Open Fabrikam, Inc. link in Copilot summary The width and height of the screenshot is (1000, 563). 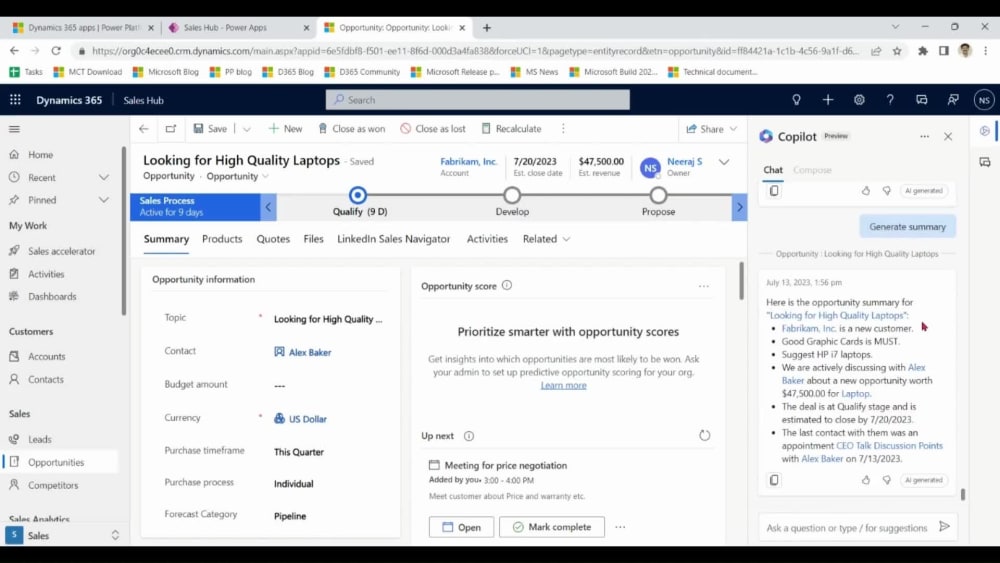(809, 328)
